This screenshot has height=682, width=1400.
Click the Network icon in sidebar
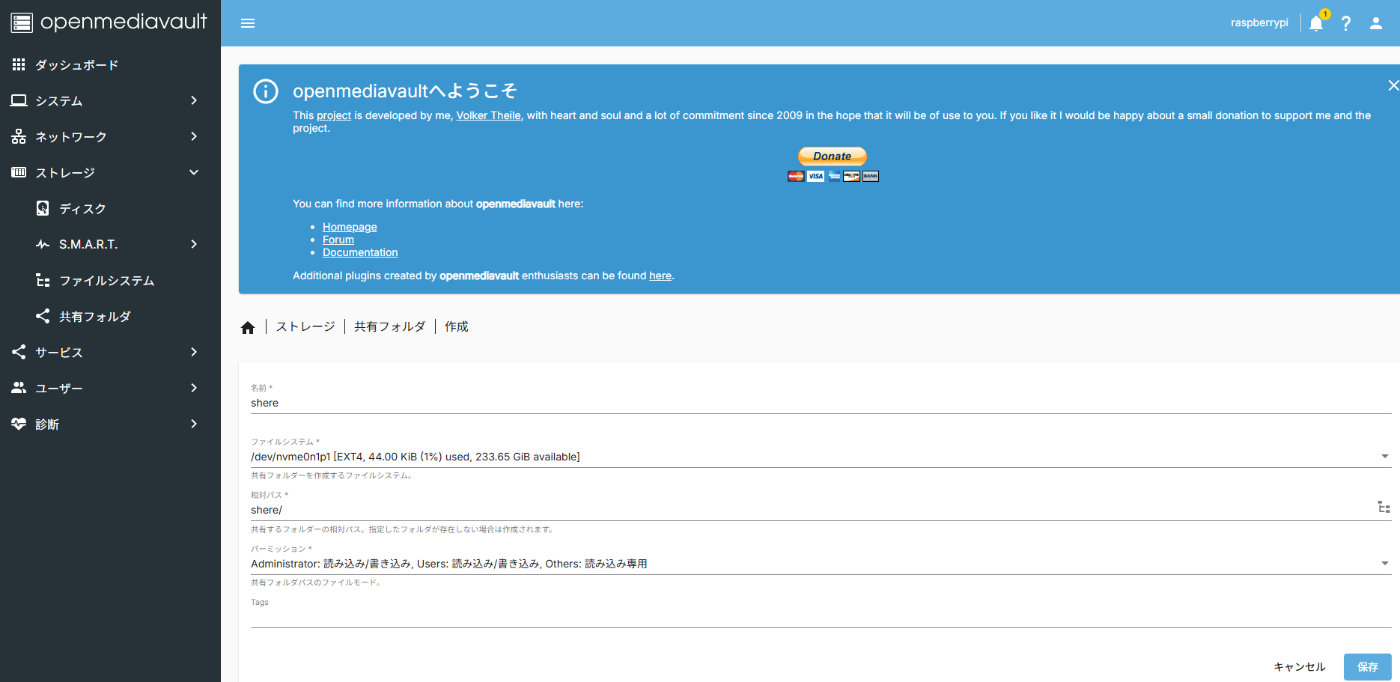pos(18,137)
